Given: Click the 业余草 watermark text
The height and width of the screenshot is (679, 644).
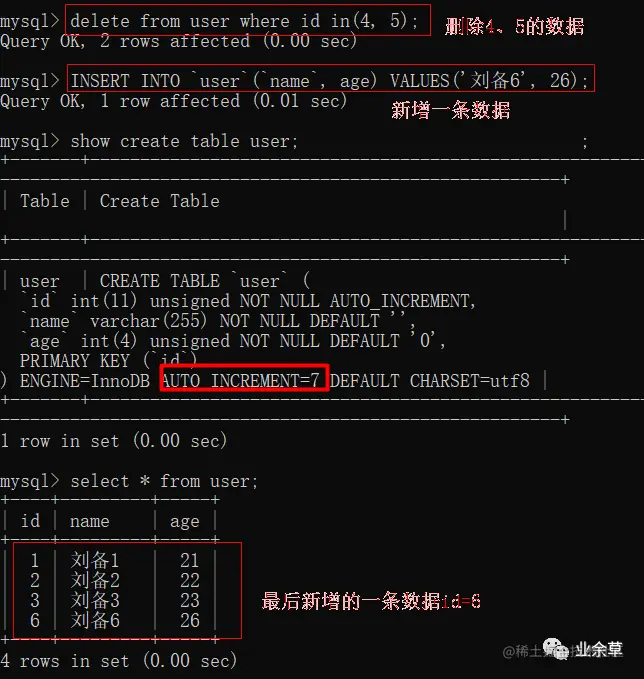Looking at the screenshot, I should [599, 649].
